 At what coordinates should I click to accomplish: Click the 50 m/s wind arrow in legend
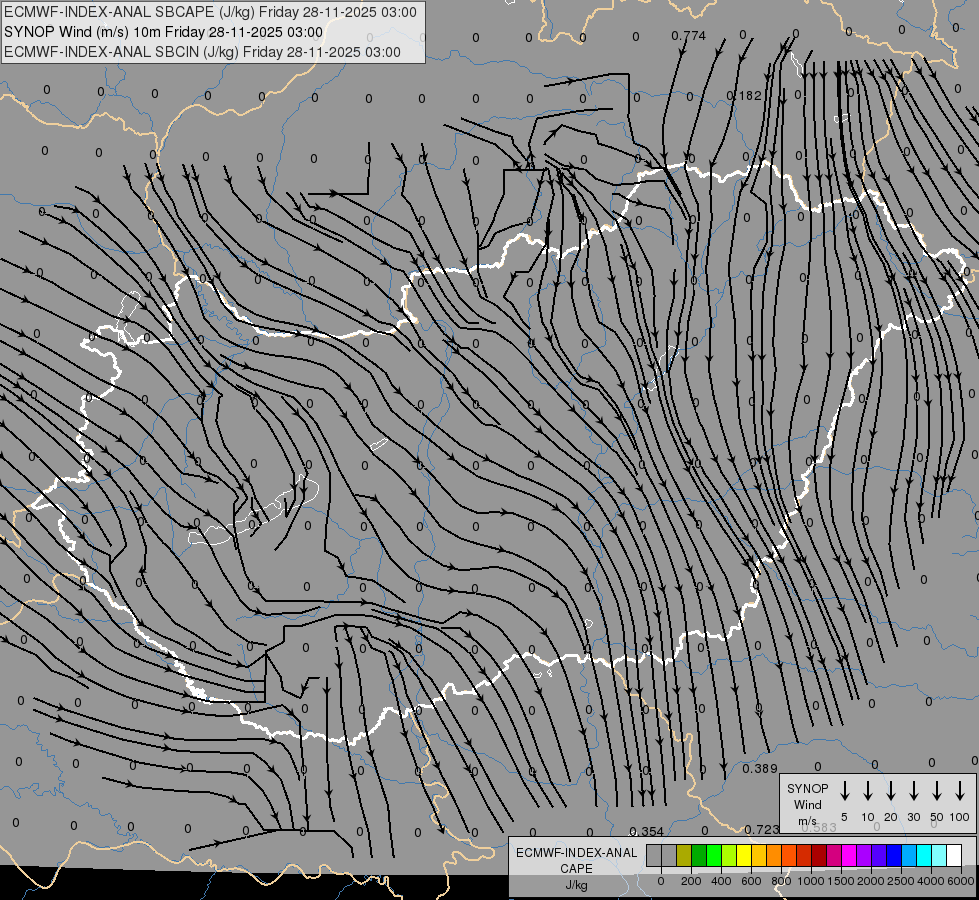[x=937, y=791]
